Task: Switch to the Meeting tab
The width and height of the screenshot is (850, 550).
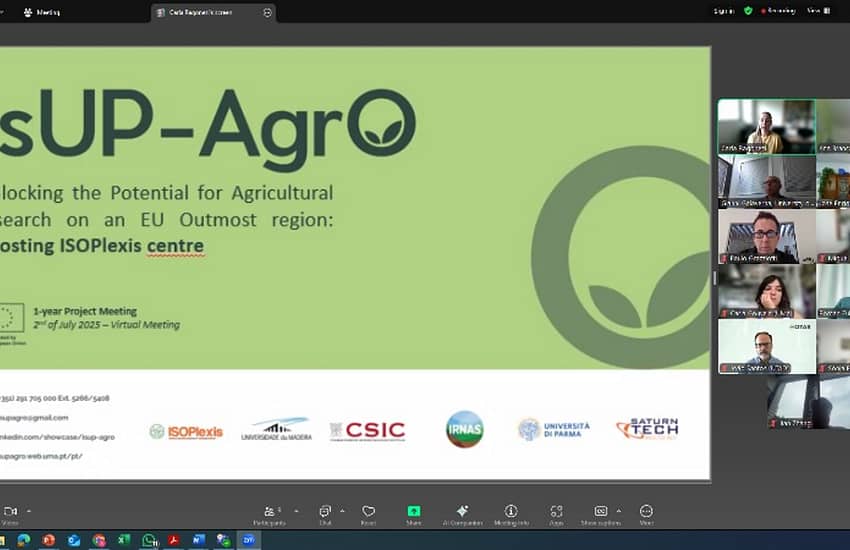Action: click(x=42, y=12)
